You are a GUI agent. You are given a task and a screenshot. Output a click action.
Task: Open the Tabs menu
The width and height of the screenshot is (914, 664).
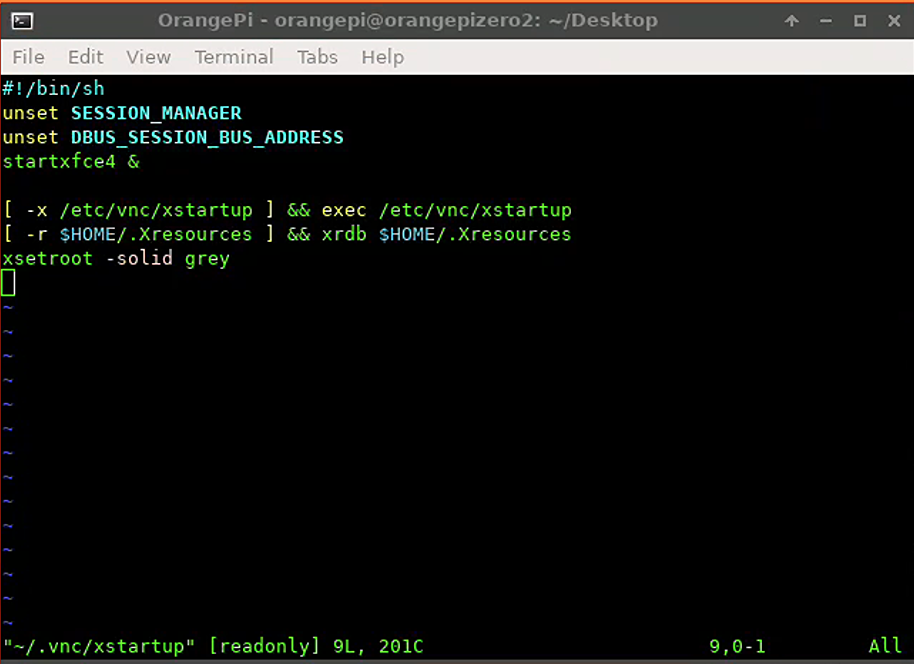(317, 57)
